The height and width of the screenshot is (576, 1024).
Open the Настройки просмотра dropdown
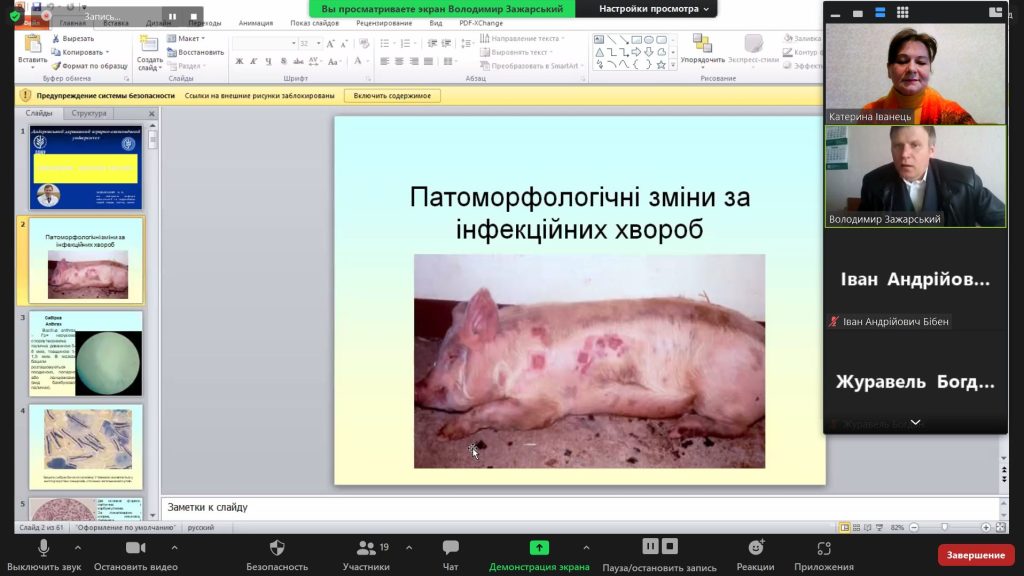pos(653,9)
